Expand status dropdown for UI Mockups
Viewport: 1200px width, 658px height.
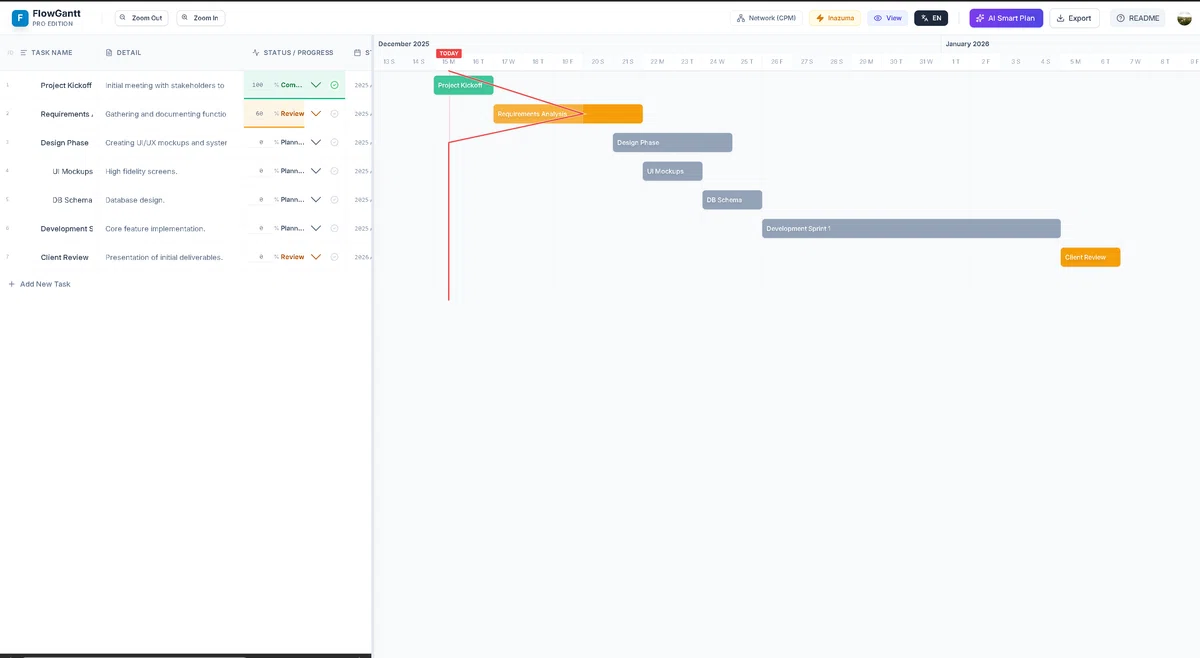click(316, 171)
